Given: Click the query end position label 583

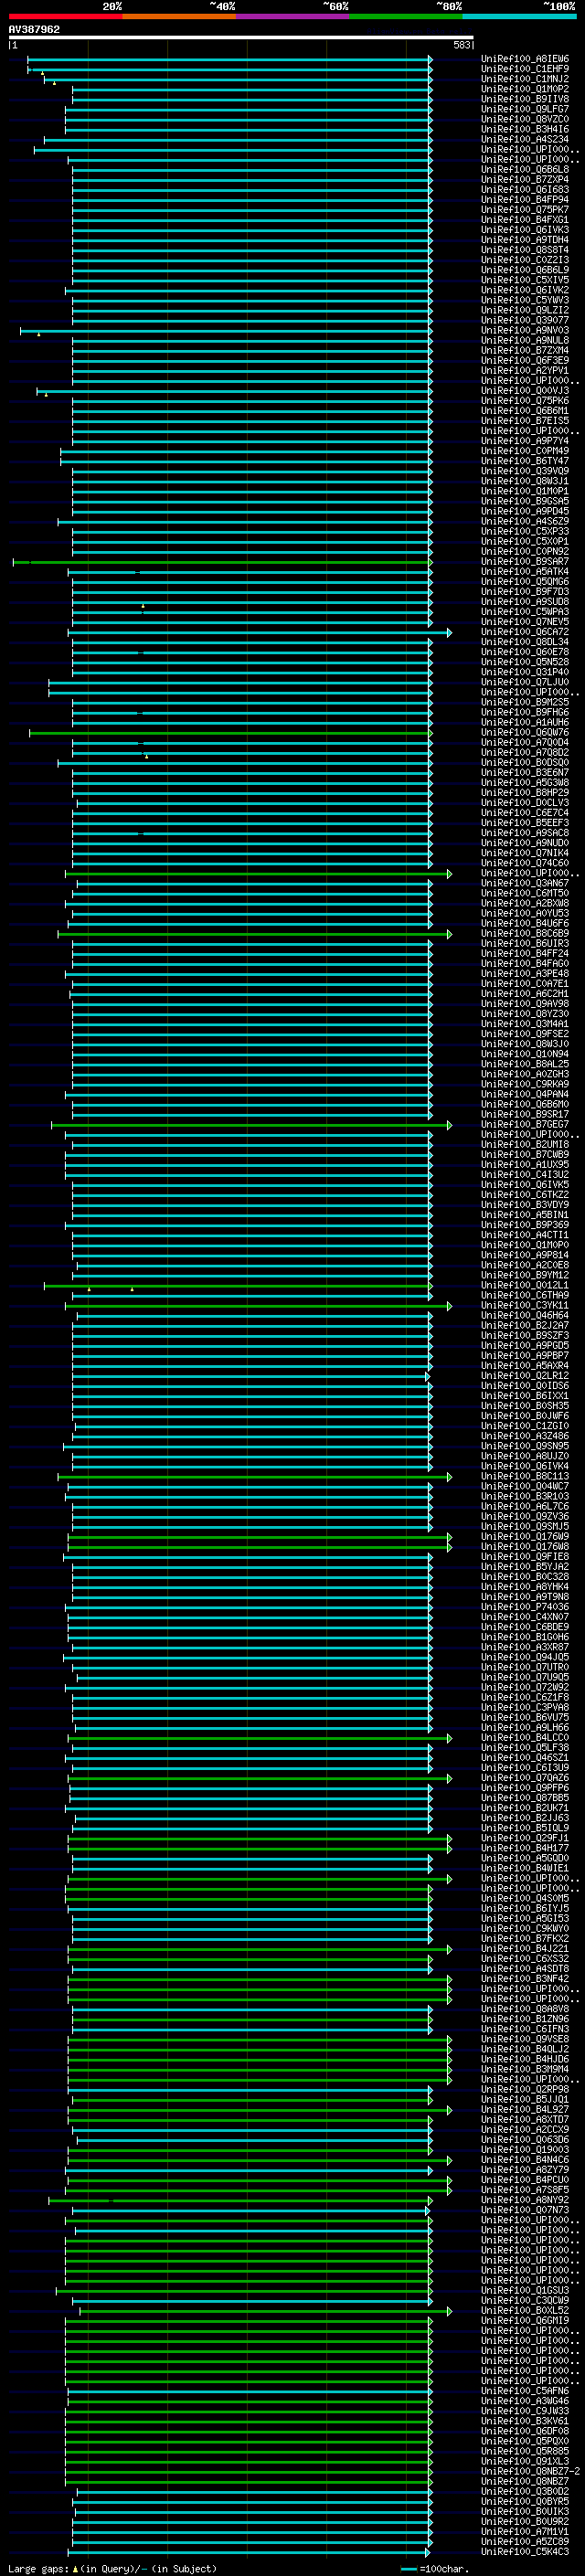Looking at the screenshot, I should pos(461,45).
